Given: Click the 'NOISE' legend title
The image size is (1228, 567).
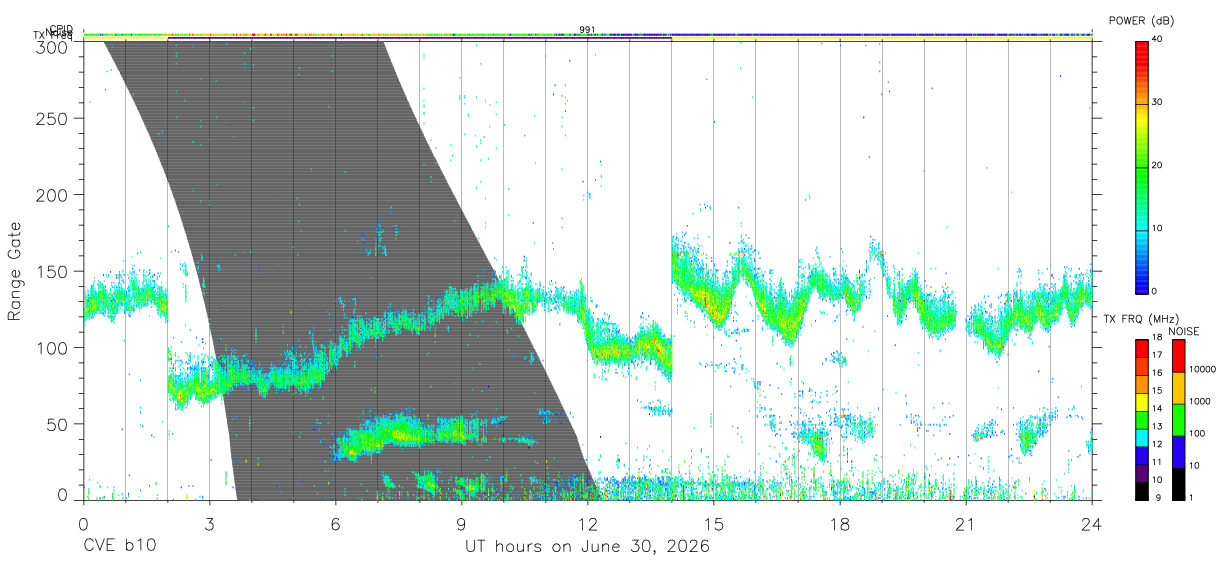Looking at the screenshot, I should 1184,331.
